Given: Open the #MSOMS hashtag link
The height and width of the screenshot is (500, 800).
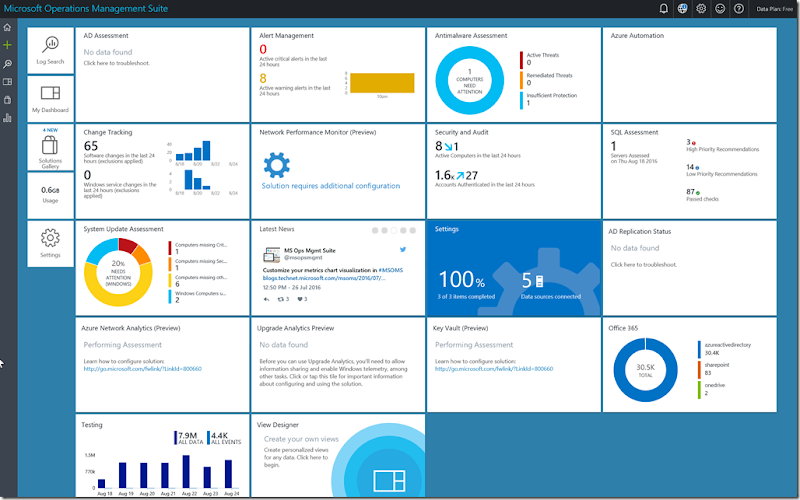Looking at the screenshot, I should pos(390,270).
